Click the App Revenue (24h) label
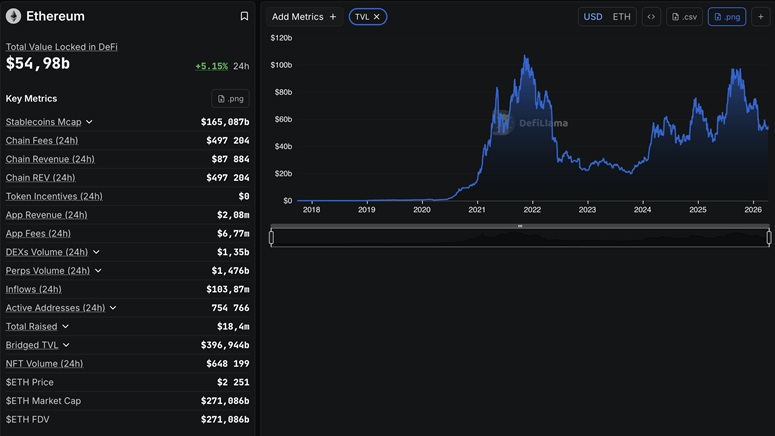The height and width of the screenshot is (436, 775). (46, 215)
